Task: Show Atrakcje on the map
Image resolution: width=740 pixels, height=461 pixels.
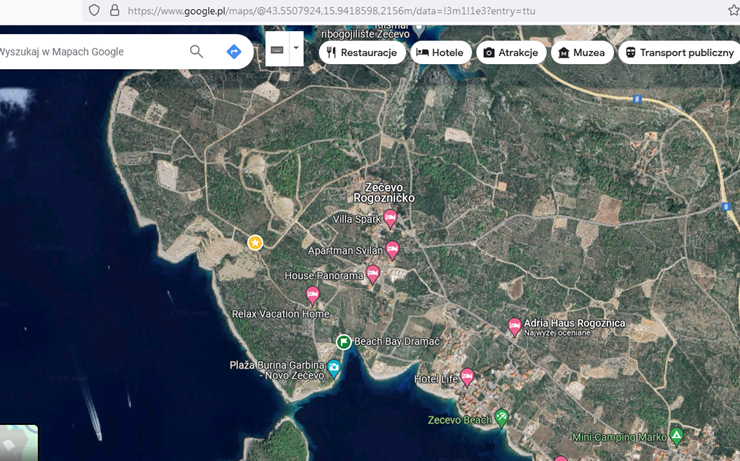Action: (511, 53)
